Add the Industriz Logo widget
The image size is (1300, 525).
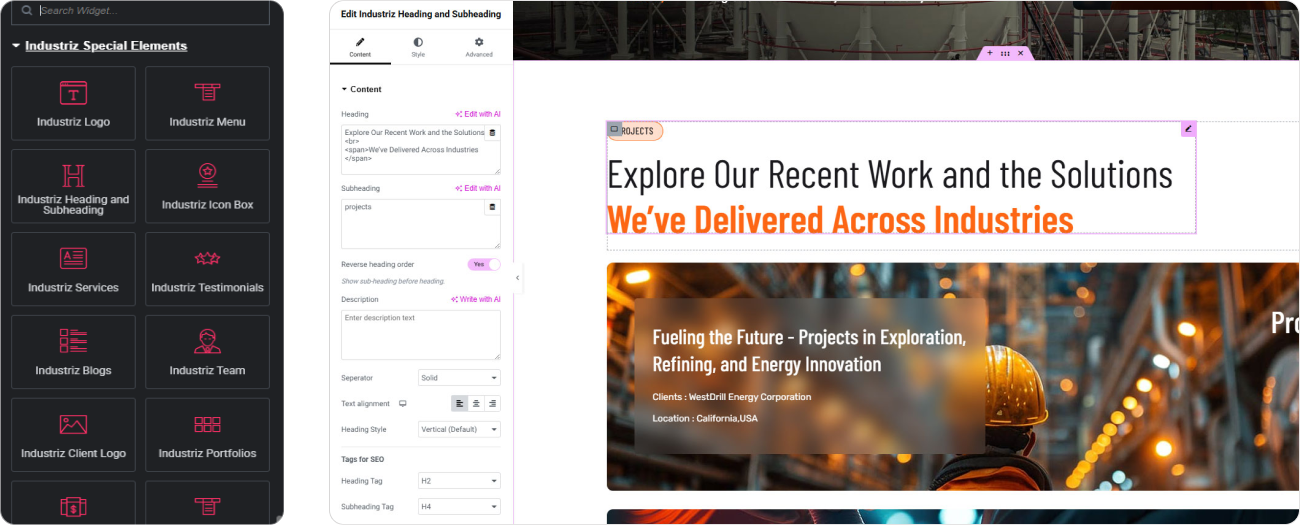pos(73,104)
